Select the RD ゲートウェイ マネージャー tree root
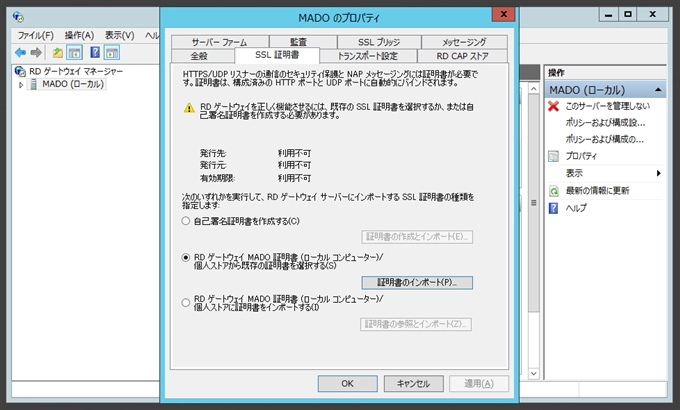 (76, 71)
